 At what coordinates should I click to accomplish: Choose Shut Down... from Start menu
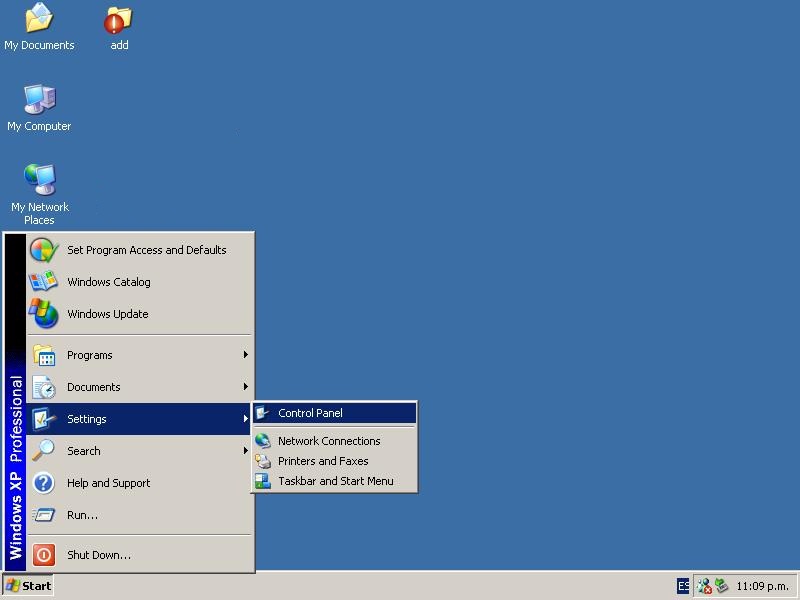[x=140, y=555]
